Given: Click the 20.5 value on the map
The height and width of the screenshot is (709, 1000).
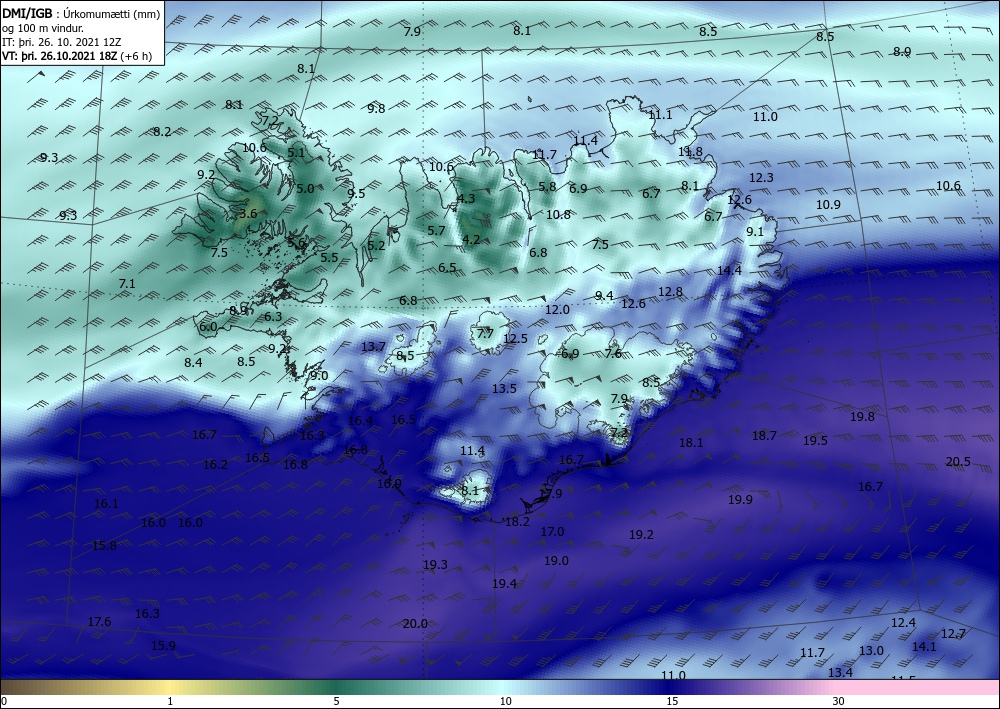Looking at the screenshot, I should 958,462.
